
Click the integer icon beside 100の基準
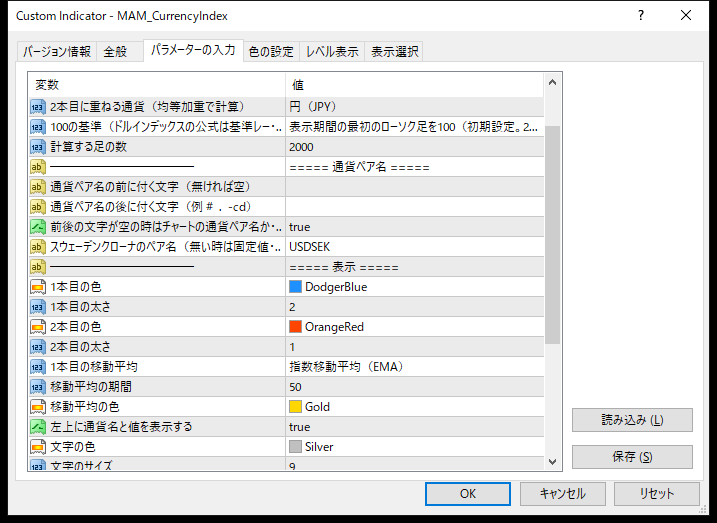click(38, 127)
